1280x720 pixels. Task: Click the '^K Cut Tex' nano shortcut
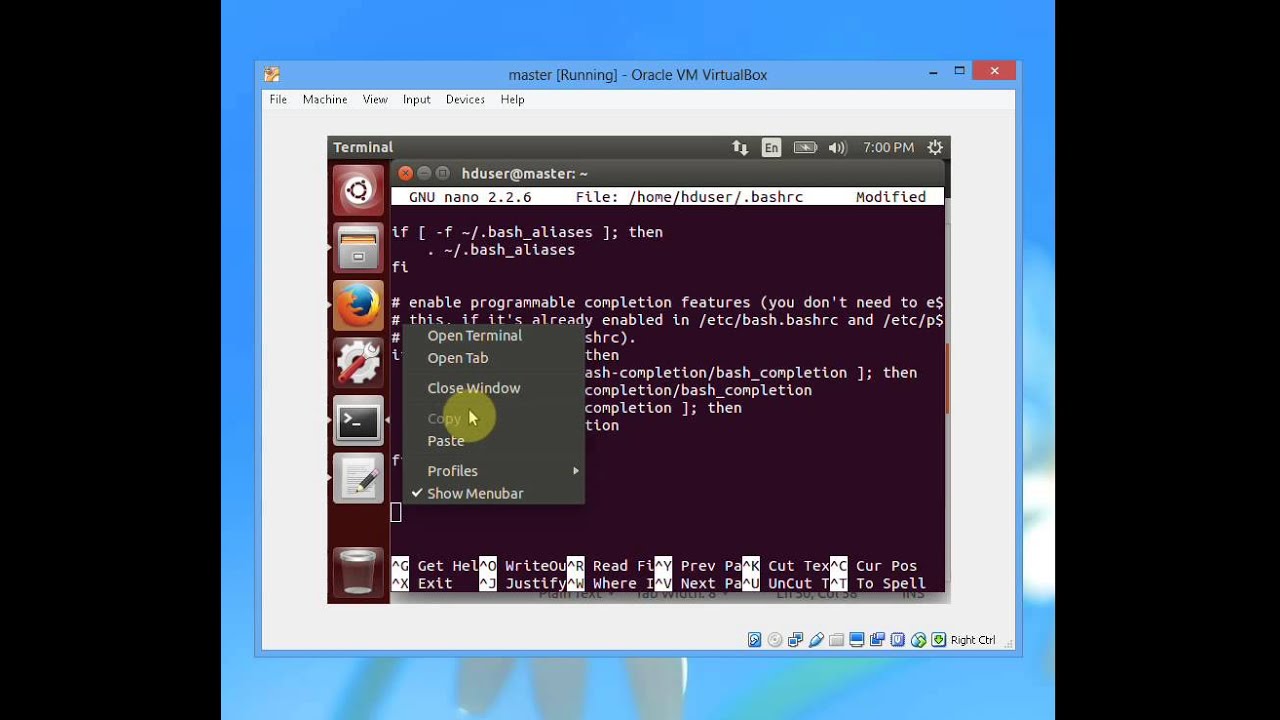(786, 566)
